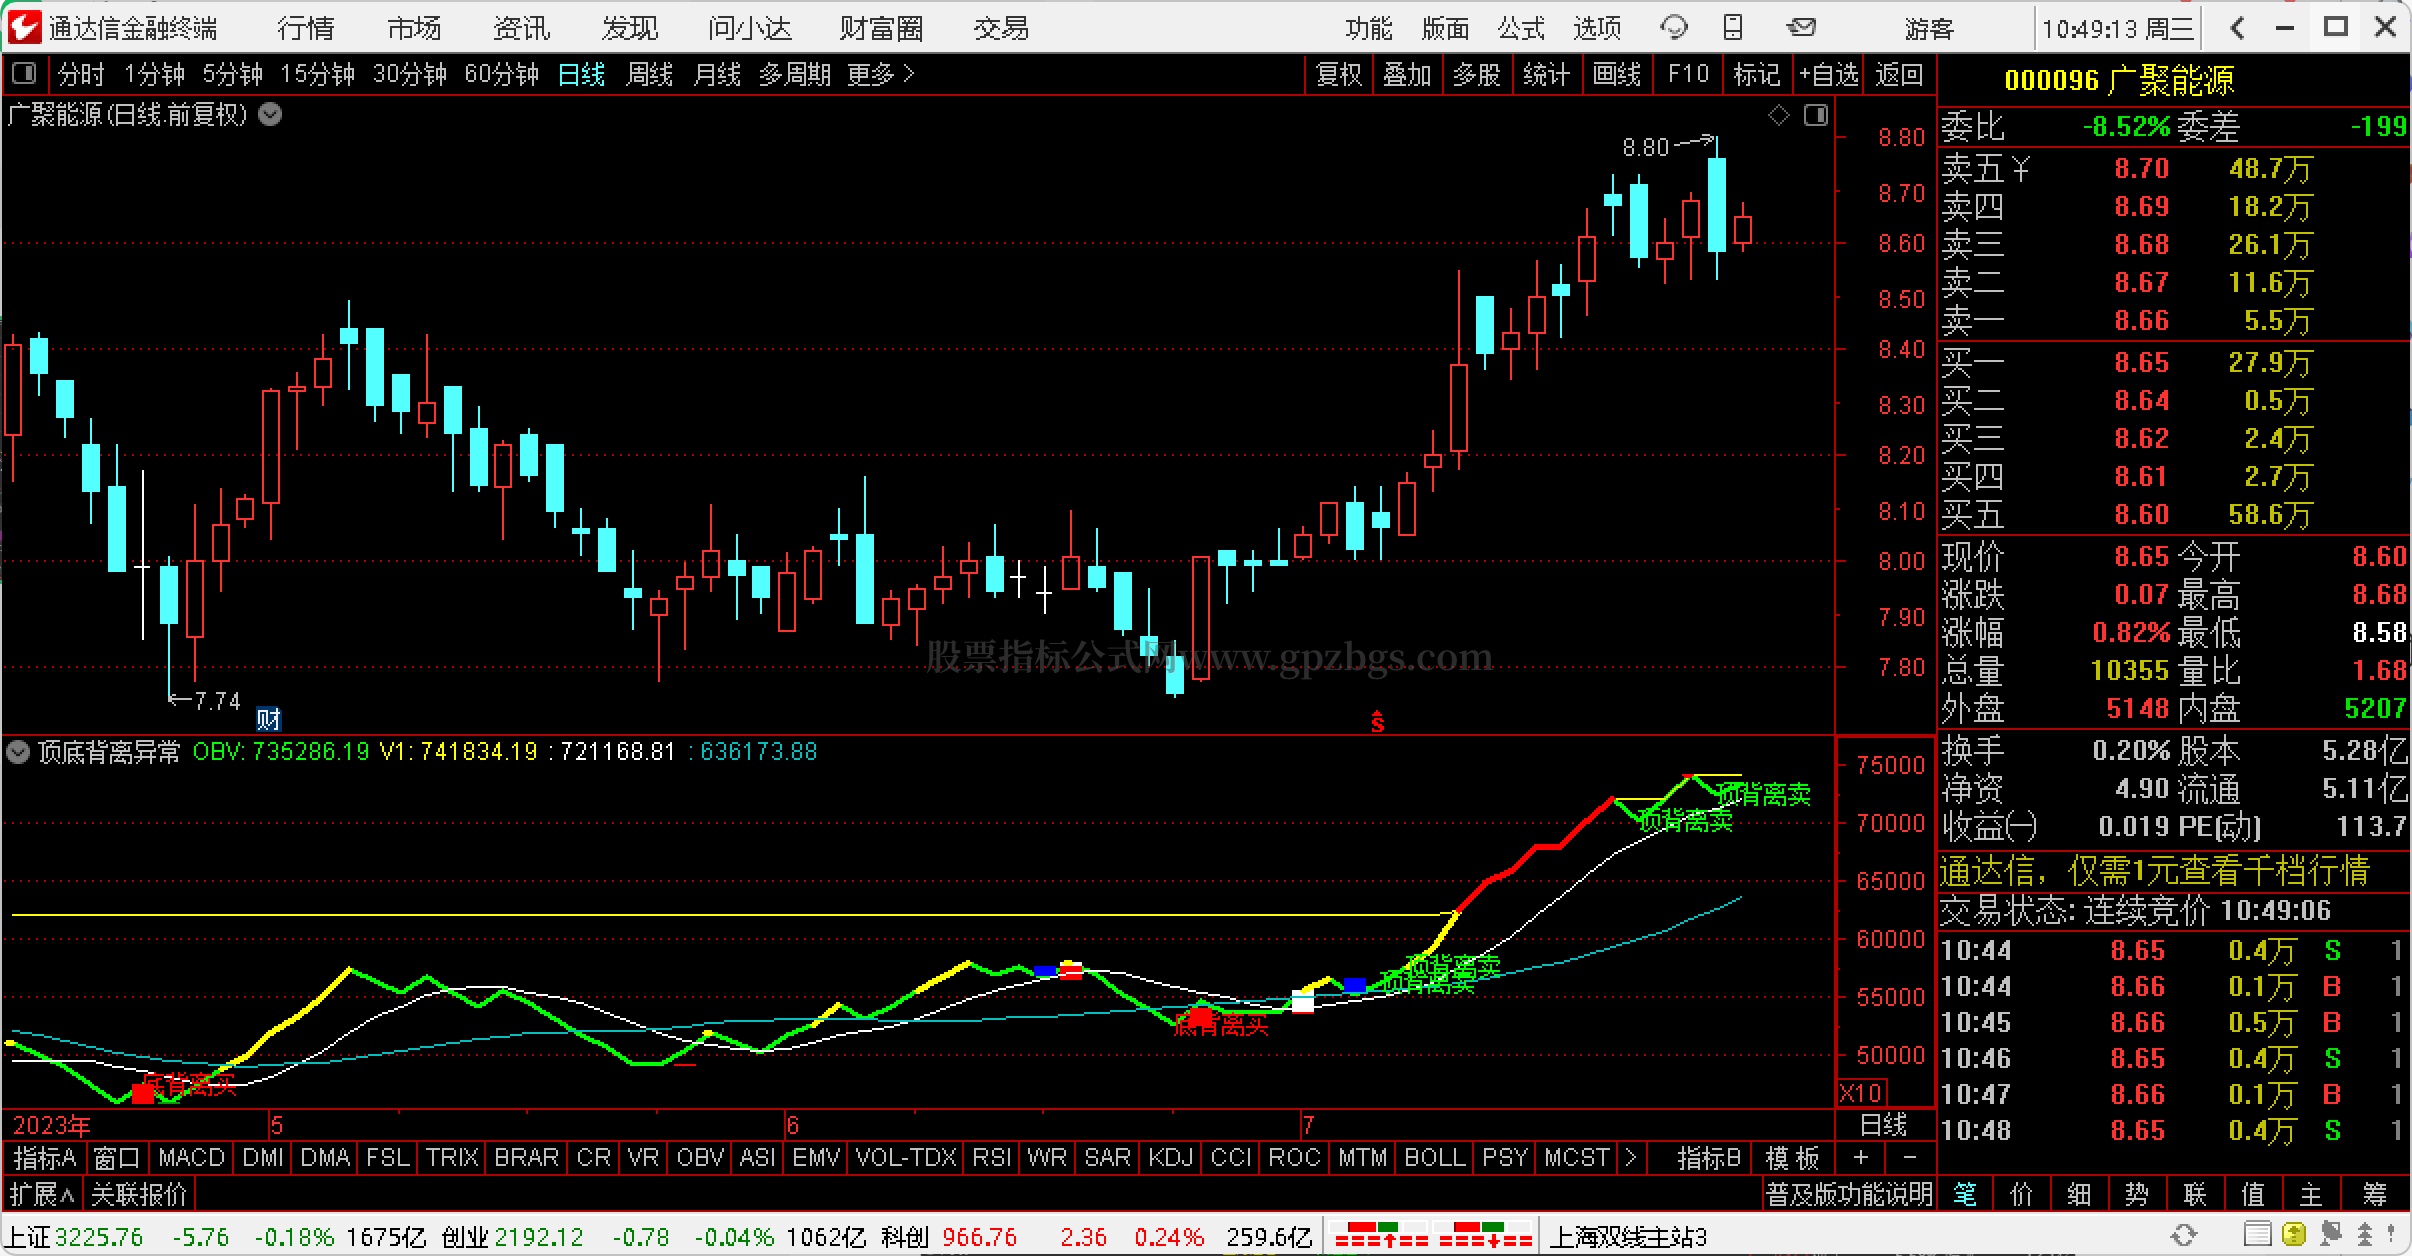Click the blue 财 marker on chart

tap(268, 718)
